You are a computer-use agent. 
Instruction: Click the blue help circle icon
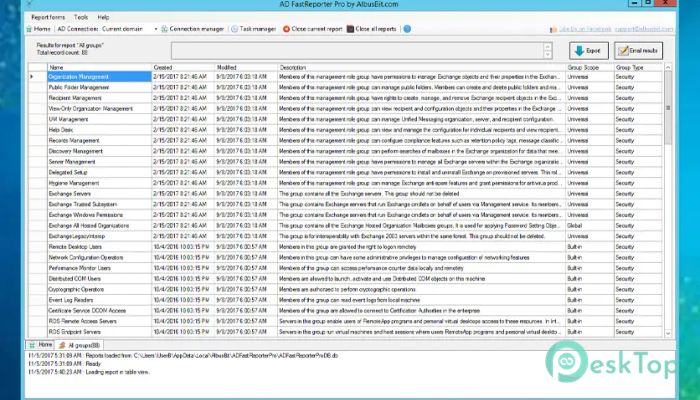407,29
